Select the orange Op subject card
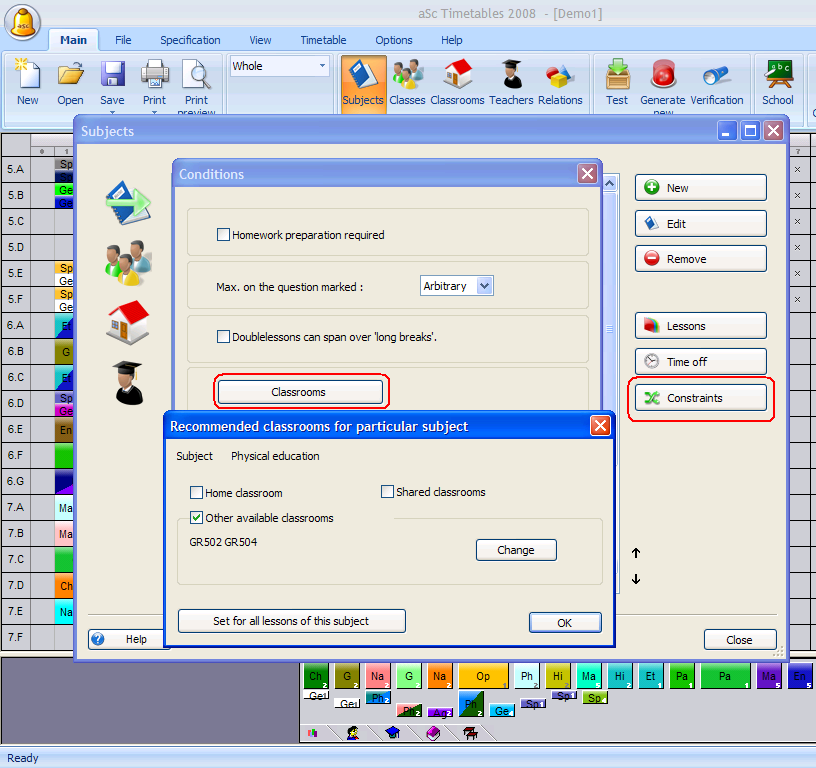Screen dimensions: 816x768 (x=483, y=677)
